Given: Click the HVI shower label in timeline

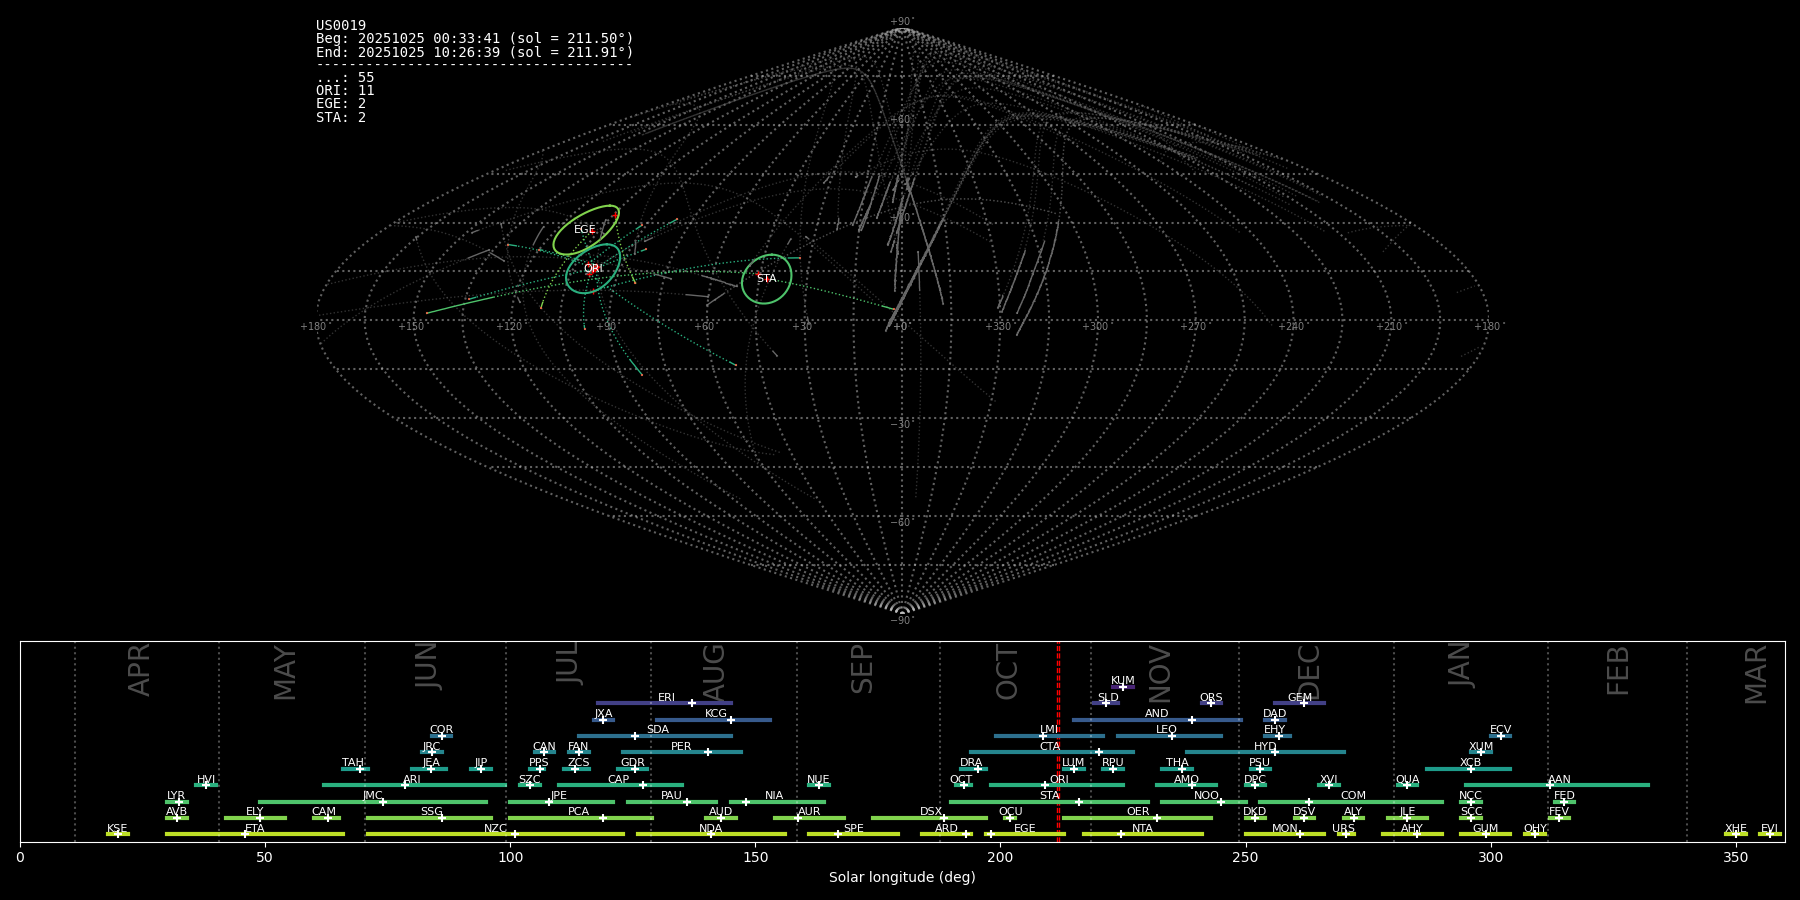Looking at the screenshot, I should [x=206, y=780].
